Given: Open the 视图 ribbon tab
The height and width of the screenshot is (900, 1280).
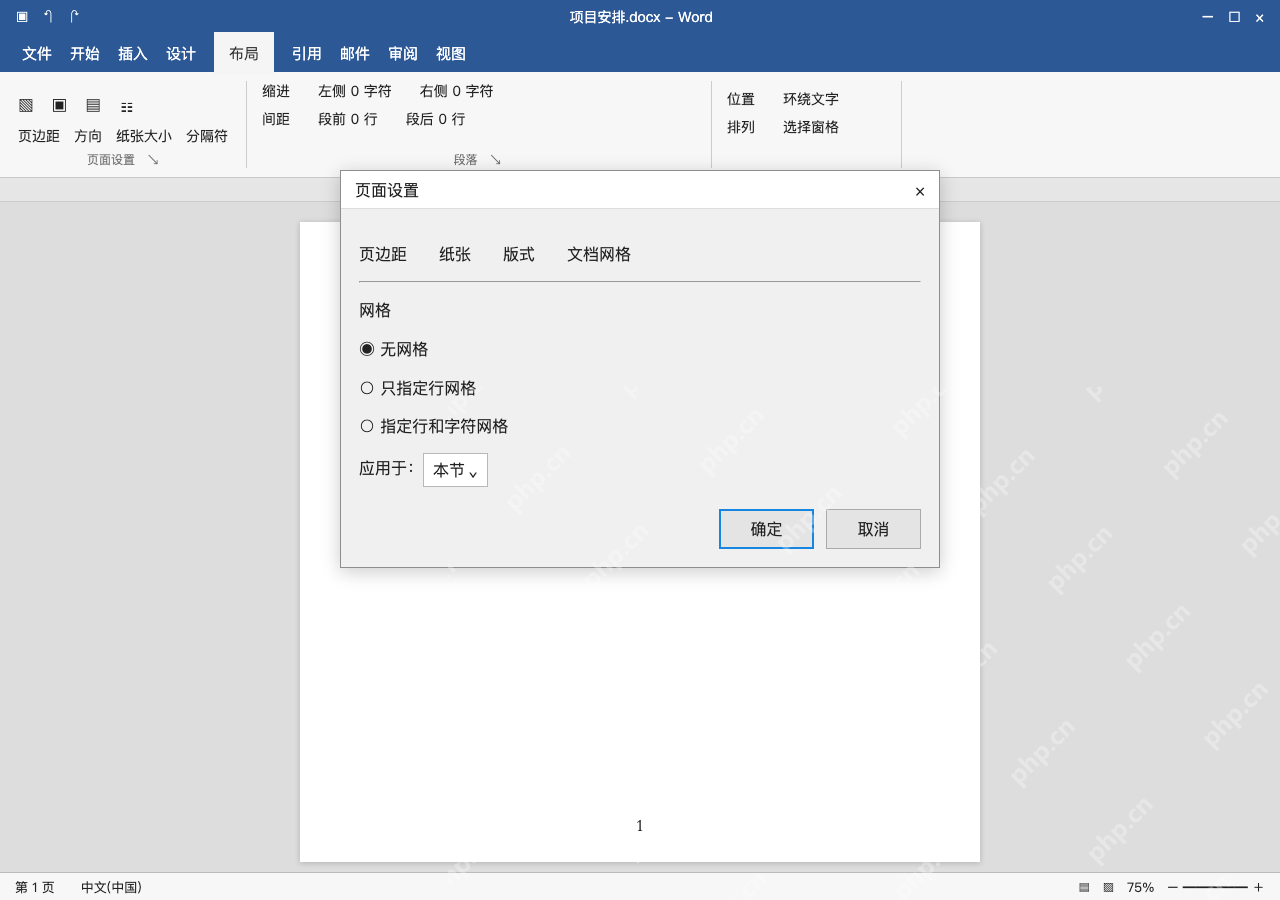Looking at the screenshot, I should click(x=451, y=54).
